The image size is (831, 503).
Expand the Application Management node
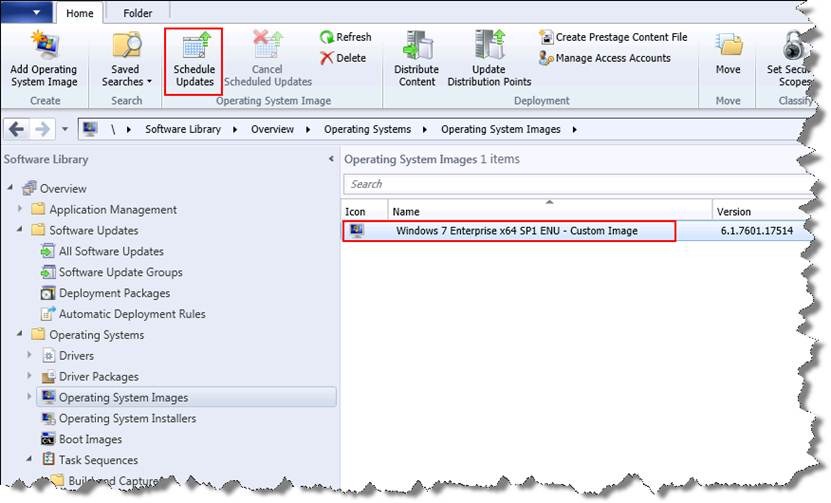[20, 208]
